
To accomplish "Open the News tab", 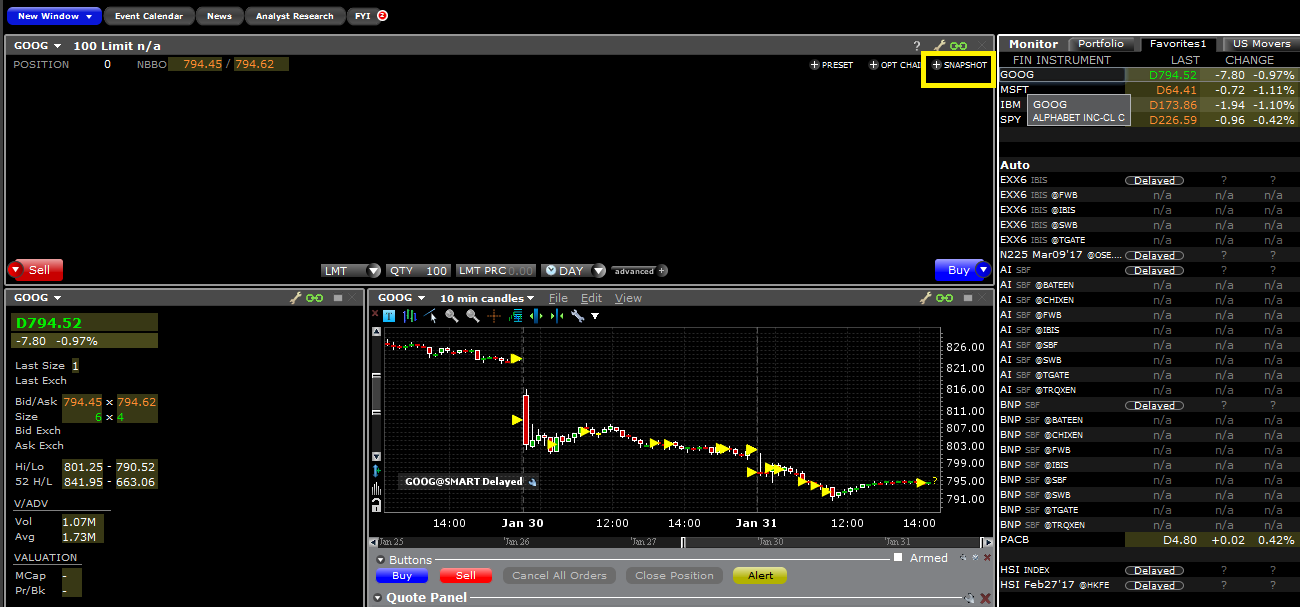I will (219, 16).
